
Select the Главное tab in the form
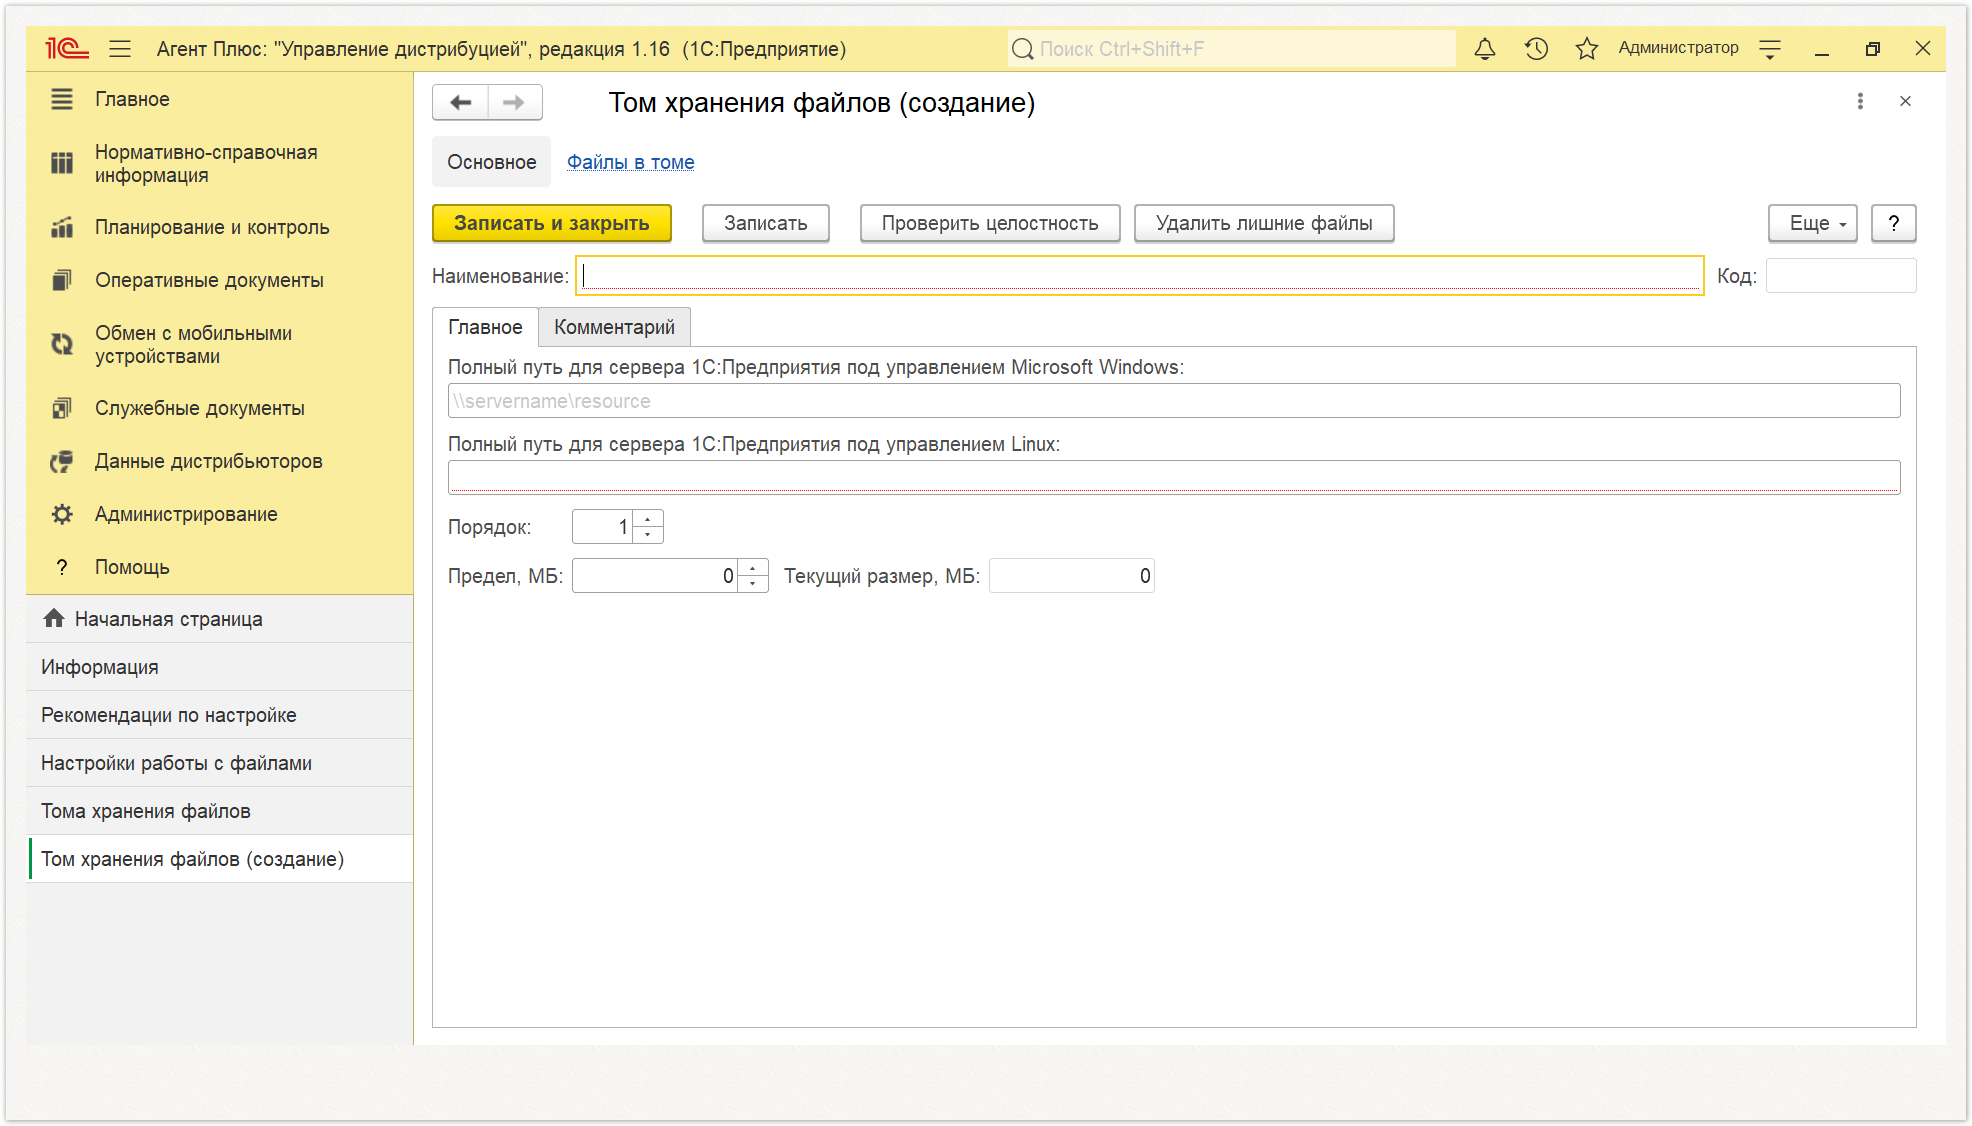pos(485,327)
